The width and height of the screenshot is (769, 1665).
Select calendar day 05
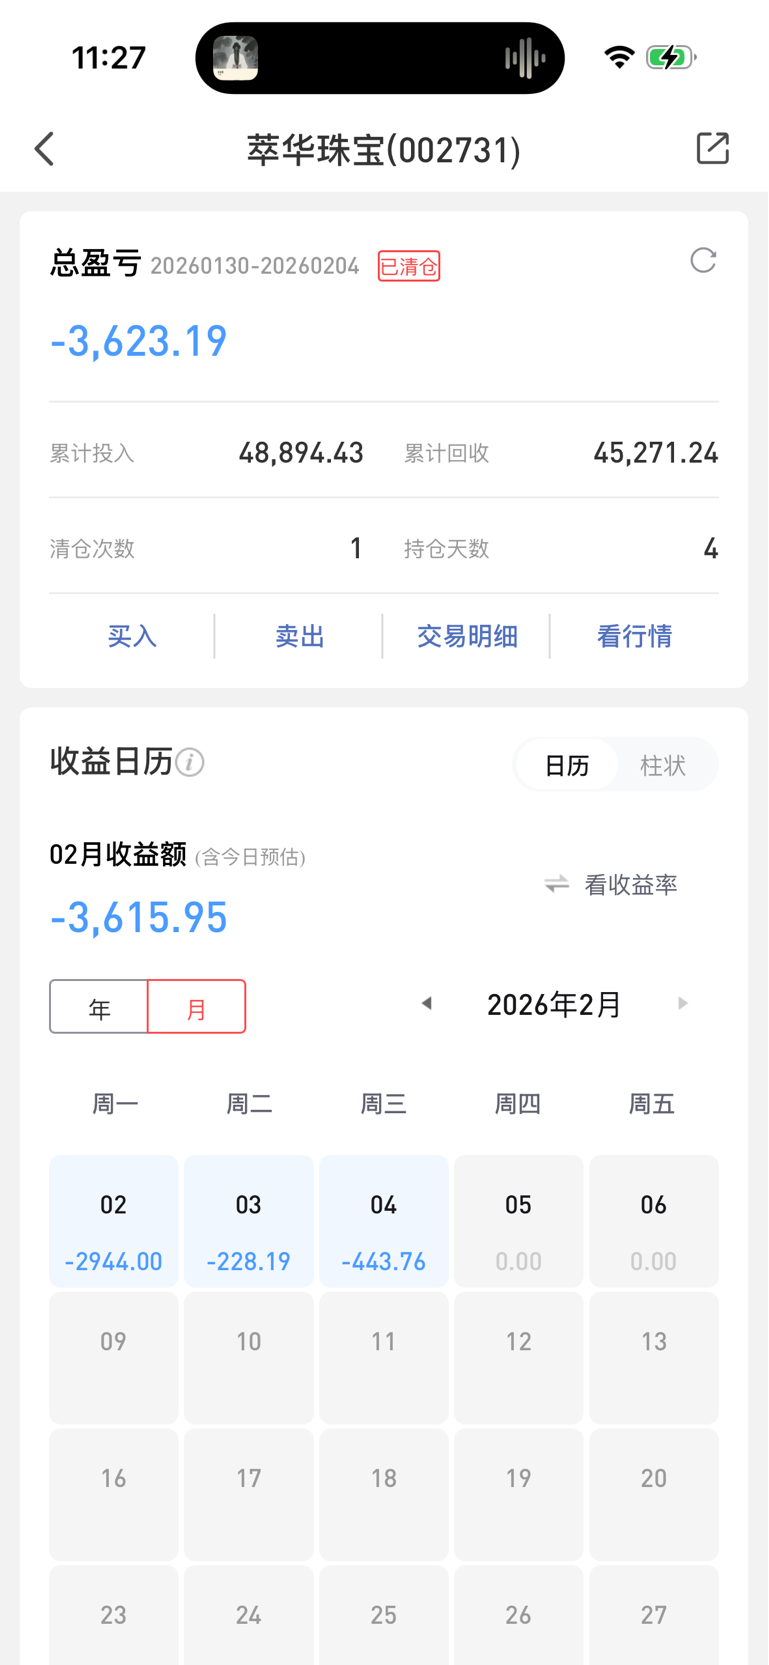[x=519, y=1221]
